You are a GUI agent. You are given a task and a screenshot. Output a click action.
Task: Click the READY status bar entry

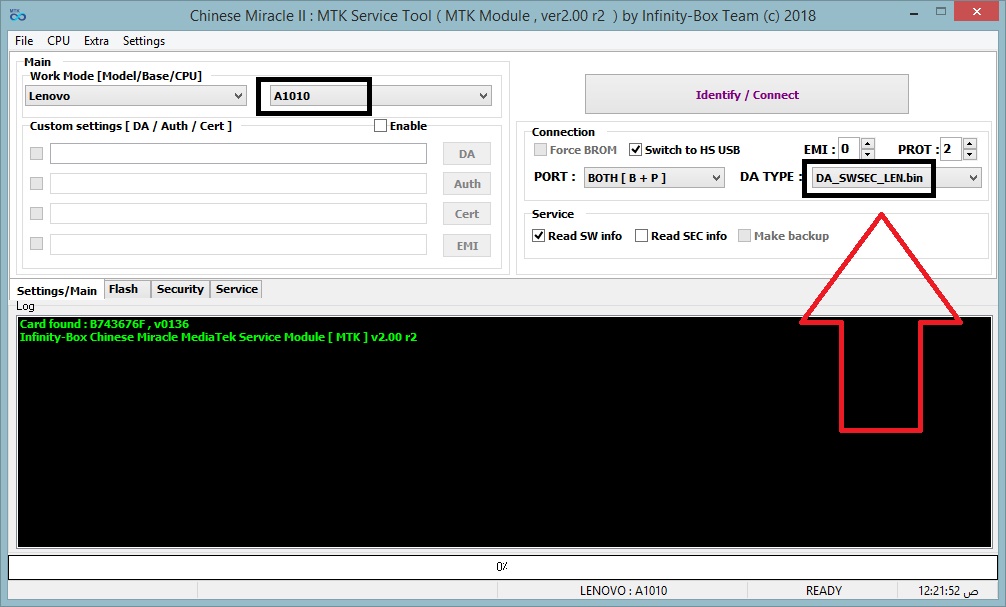(x=824, y=590)
